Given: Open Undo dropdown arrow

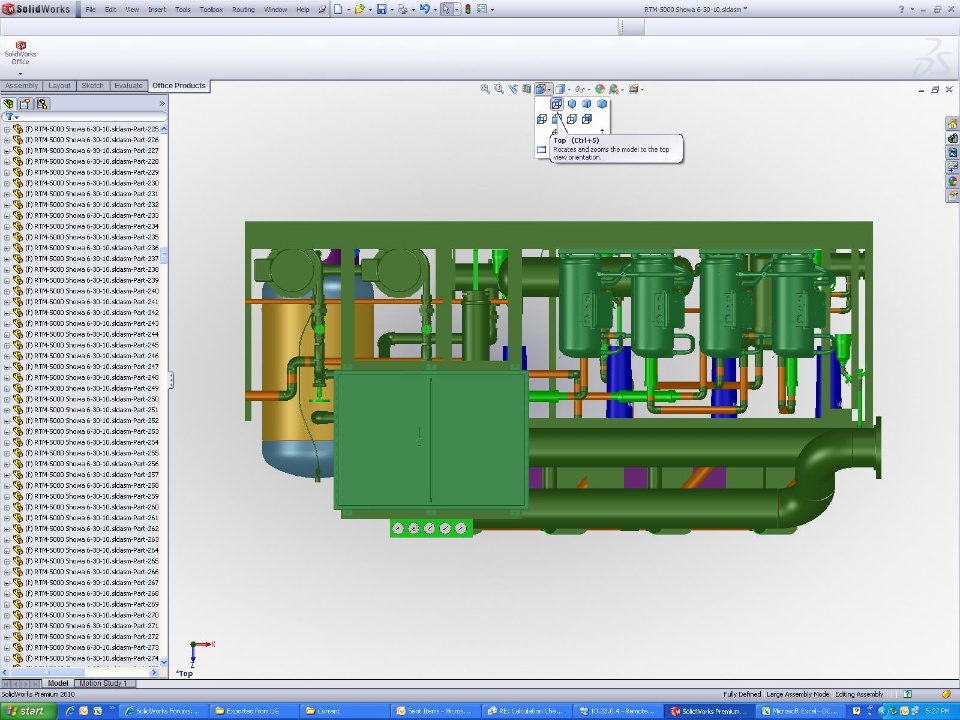Looking at the screenshot, I should click(434, 9).
